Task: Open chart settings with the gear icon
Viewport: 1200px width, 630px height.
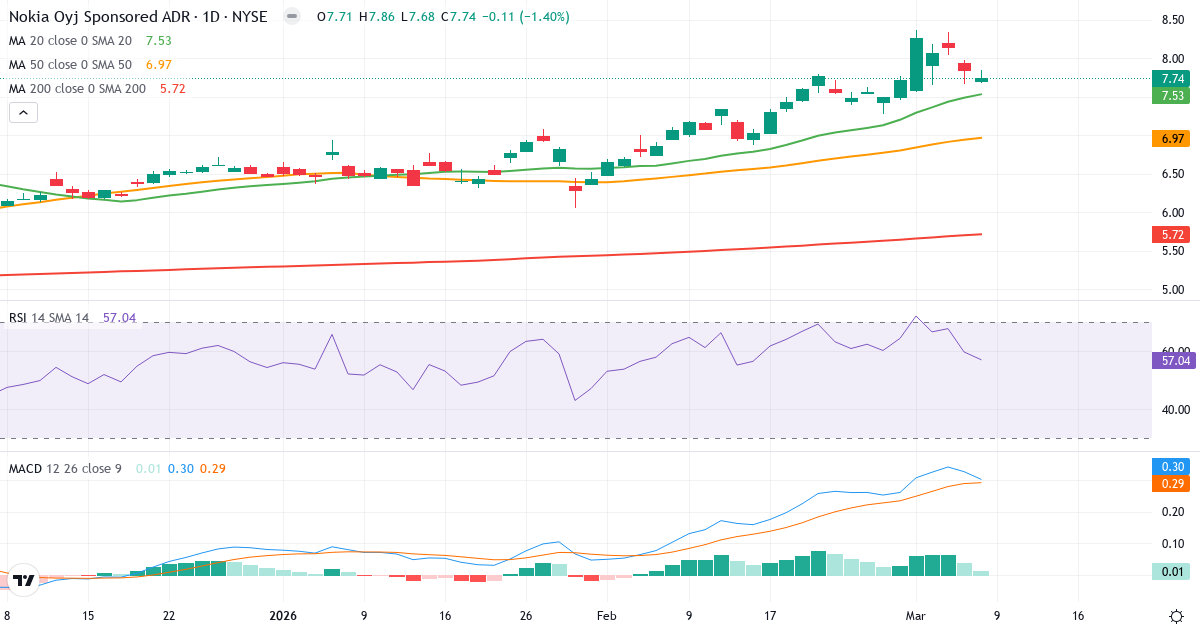Action: click(1178, 617)
